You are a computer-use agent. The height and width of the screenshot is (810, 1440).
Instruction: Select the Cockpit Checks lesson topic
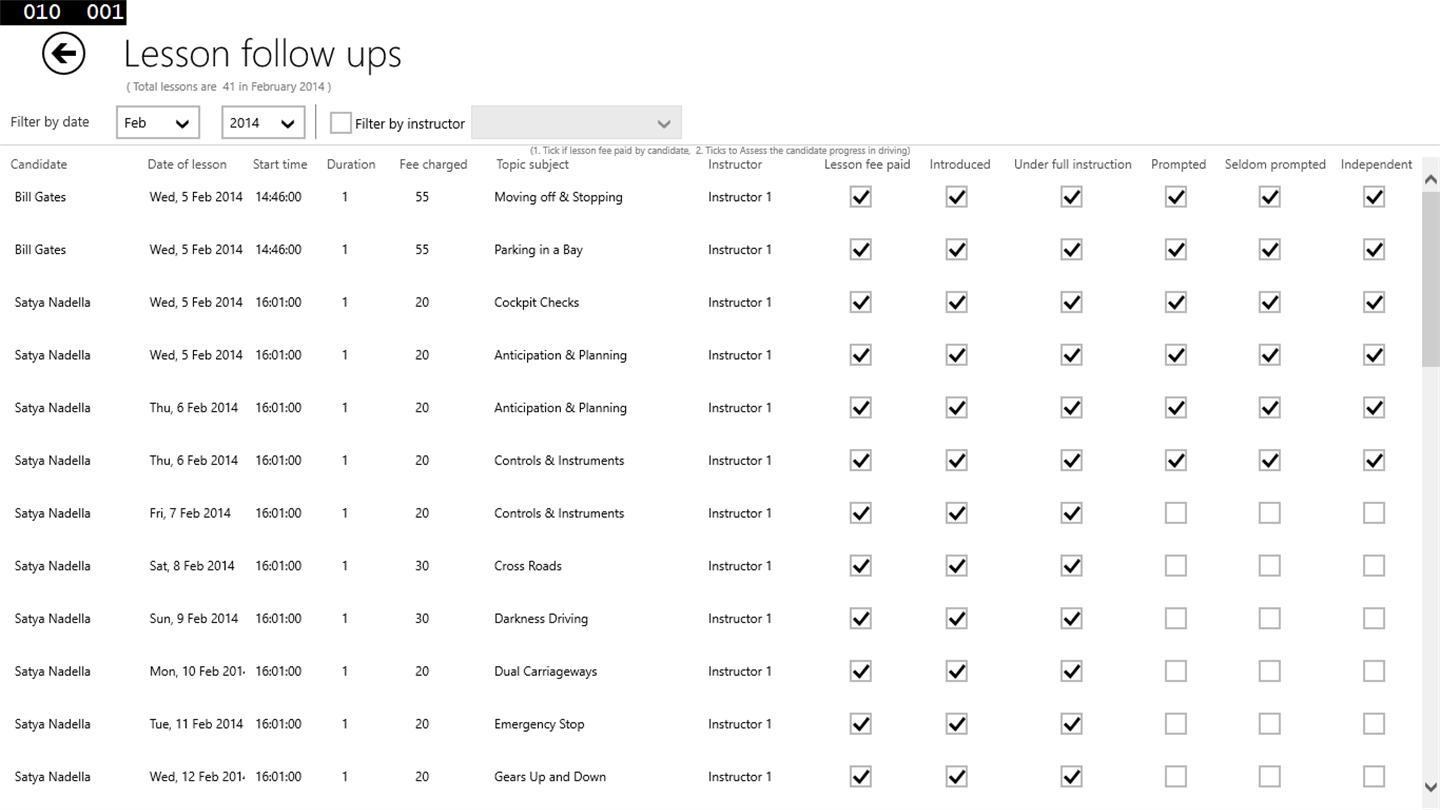(x=536, y=303)
